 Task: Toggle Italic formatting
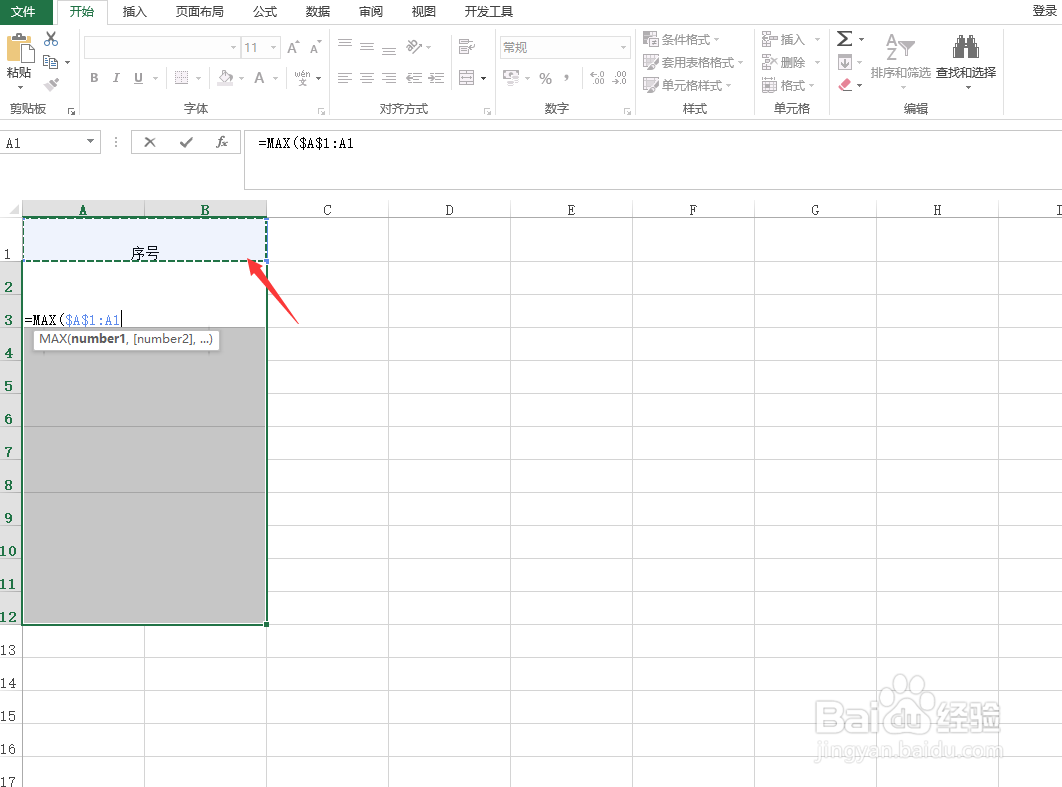[116, 78]
